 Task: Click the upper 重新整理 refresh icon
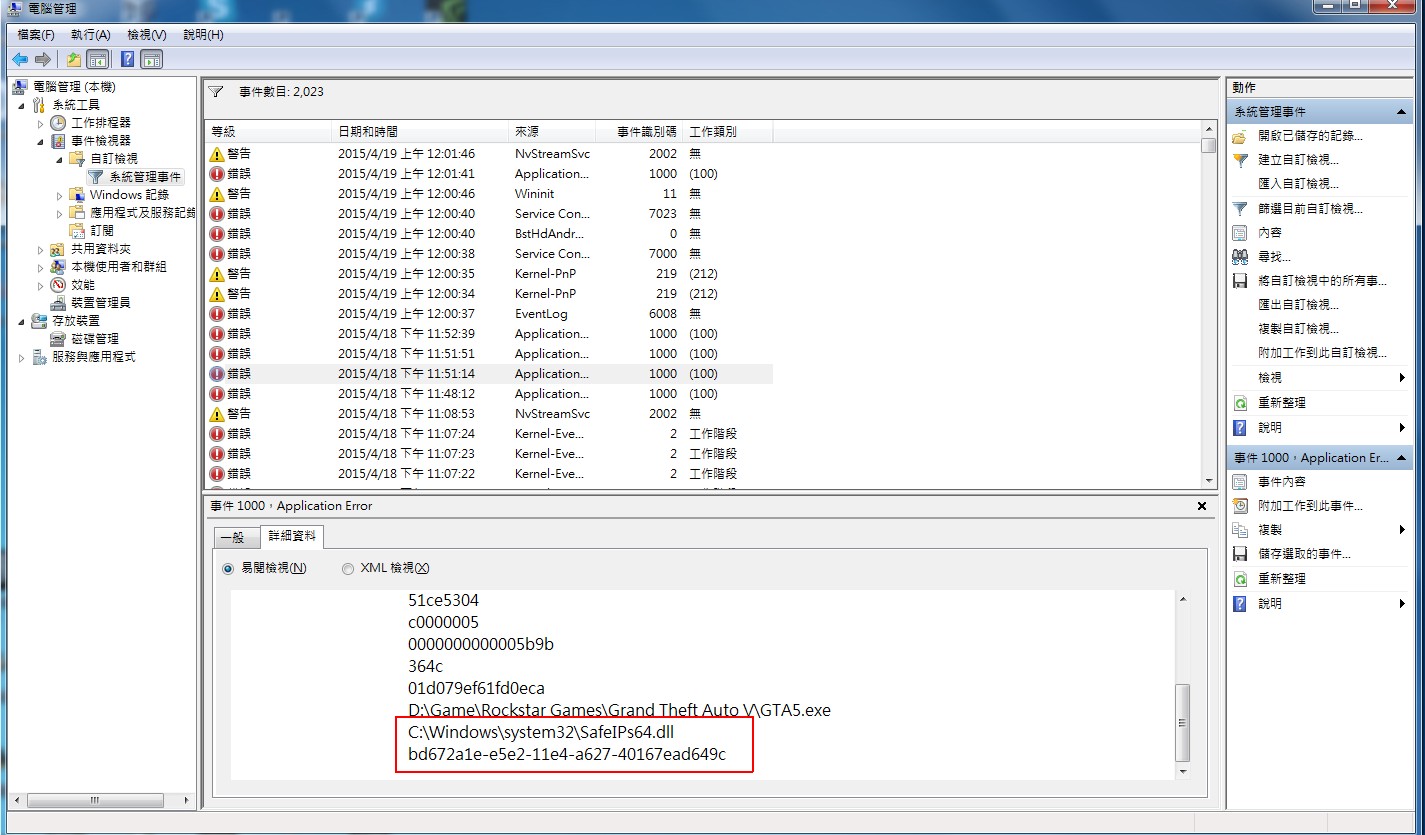1240,403
